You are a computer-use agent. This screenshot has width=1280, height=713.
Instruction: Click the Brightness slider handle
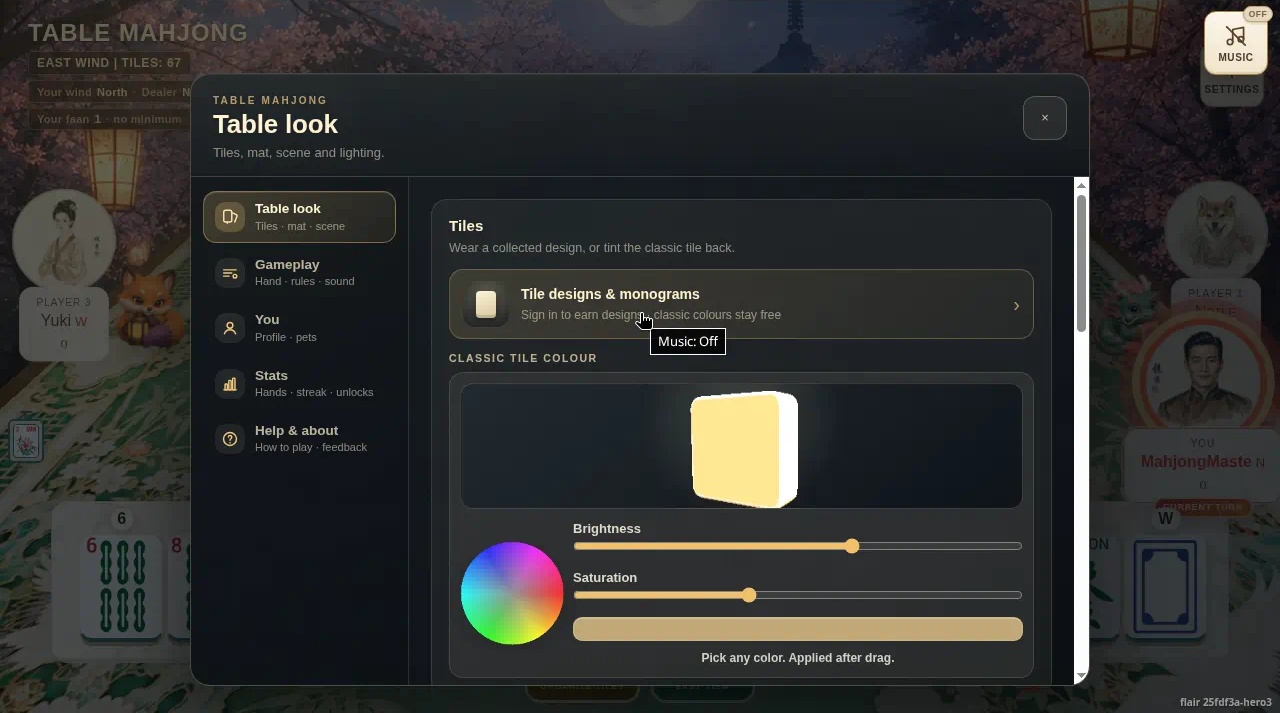[852, 546]
